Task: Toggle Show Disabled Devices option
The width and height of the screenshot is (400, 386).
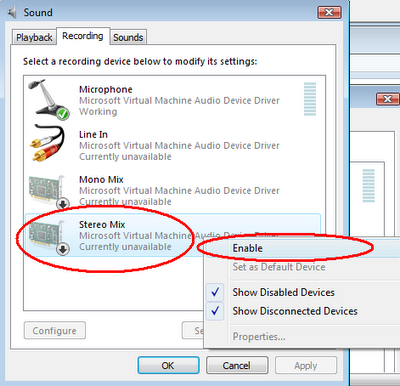Action: 303,292
